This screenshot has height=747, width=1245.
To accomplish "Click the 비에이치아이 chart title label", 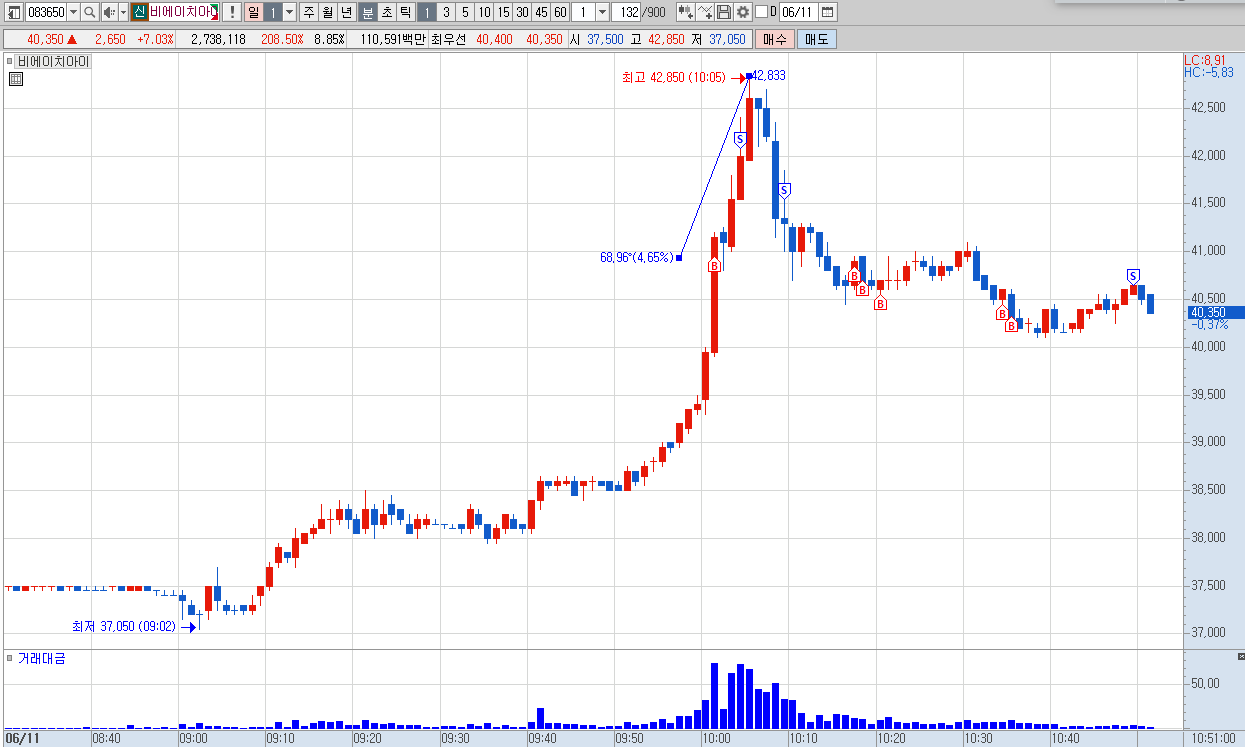I will 53,61.
